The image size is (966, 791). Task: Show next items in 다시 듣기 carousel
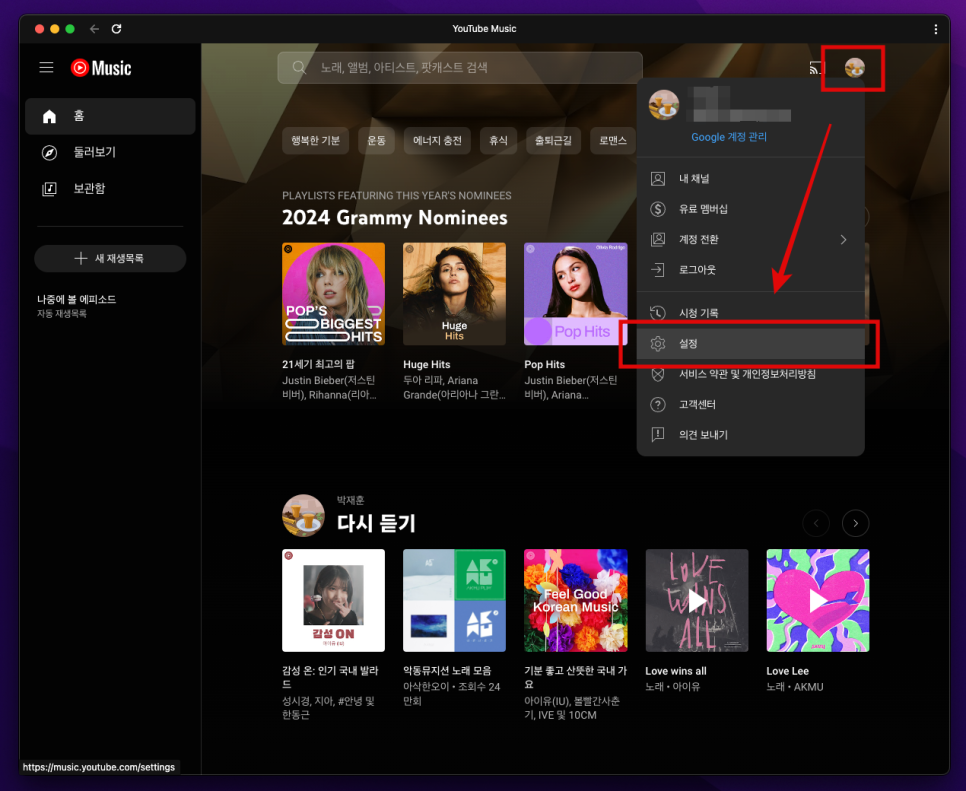855,523
